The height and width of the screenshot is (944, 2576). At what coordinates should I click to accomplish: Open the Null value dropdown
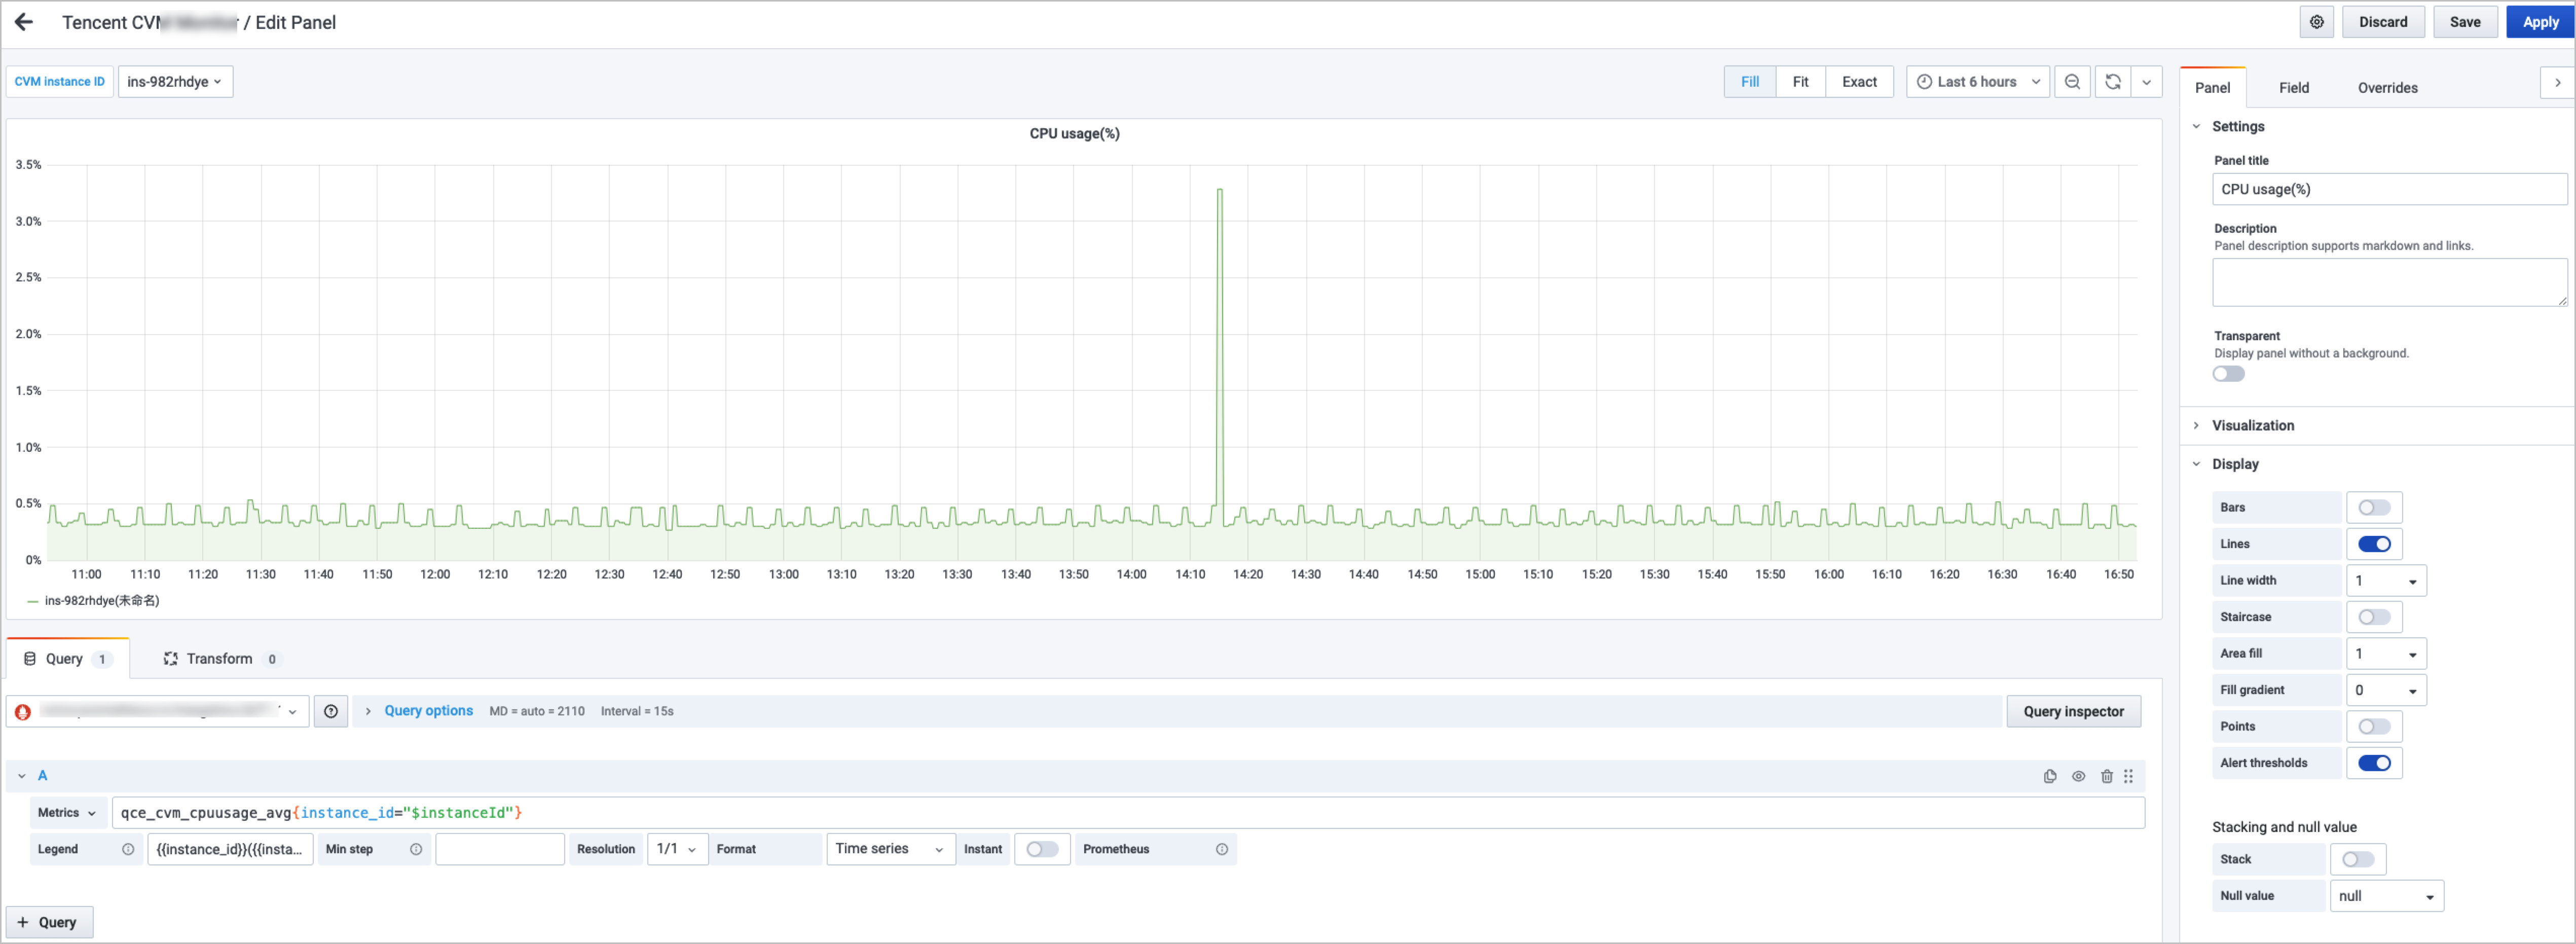point(2386,895)
